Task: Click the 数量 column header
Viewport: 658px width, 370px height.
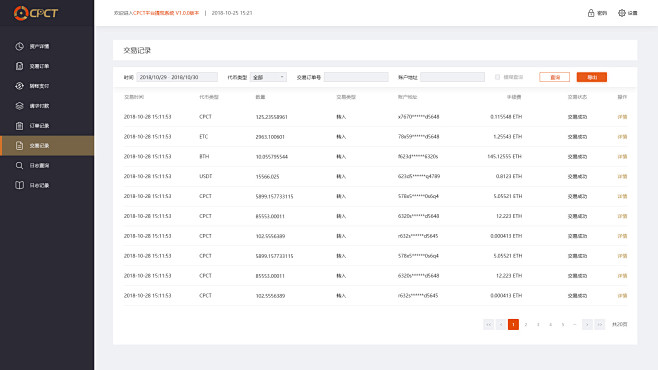Action: tap(260, 97)
